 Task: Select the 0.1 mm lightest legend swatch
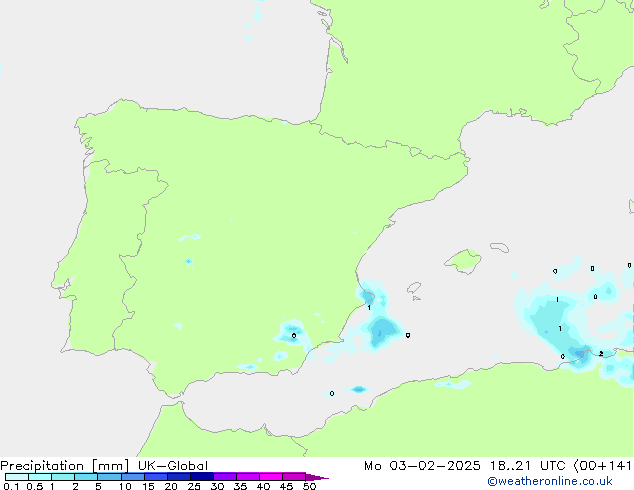pos(15,477)
